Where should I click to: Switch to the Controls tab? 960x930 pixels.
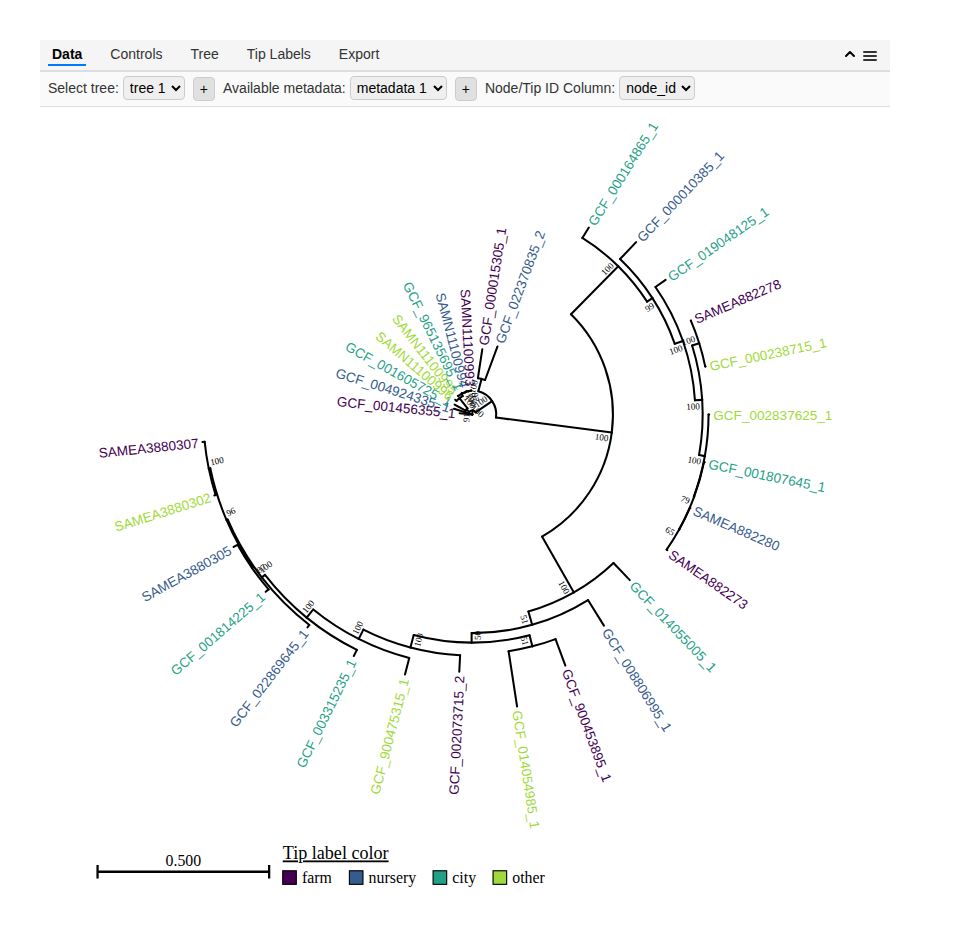[x=136, y=54]
